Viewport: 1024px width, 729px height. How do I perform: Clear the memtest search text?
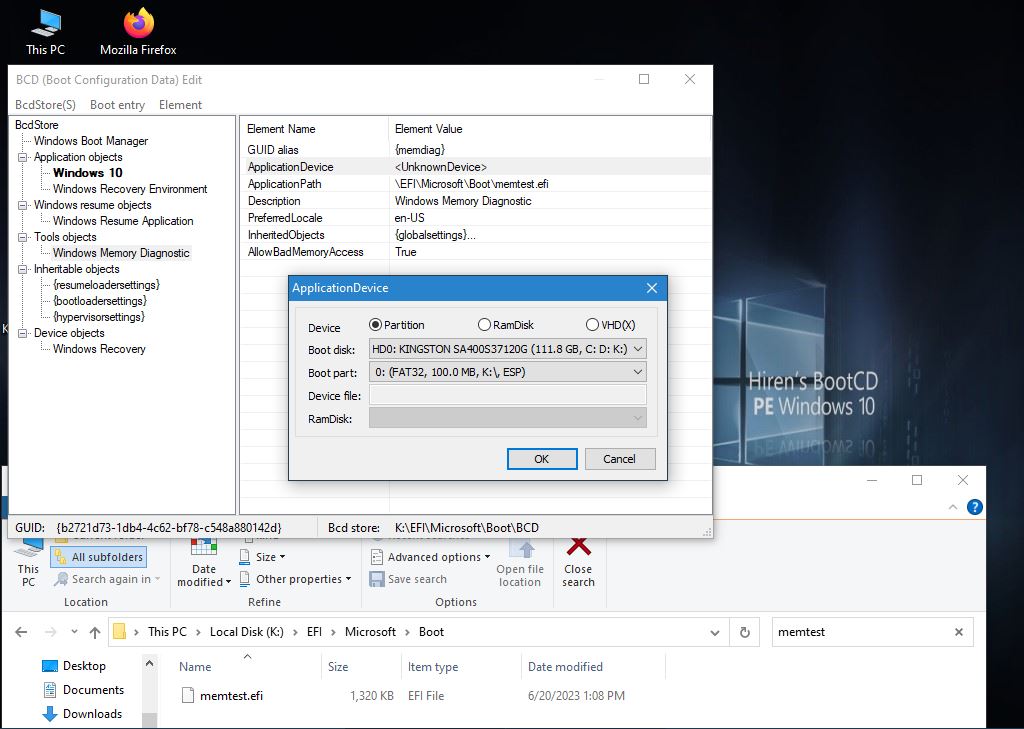click(x=958, y=632)
